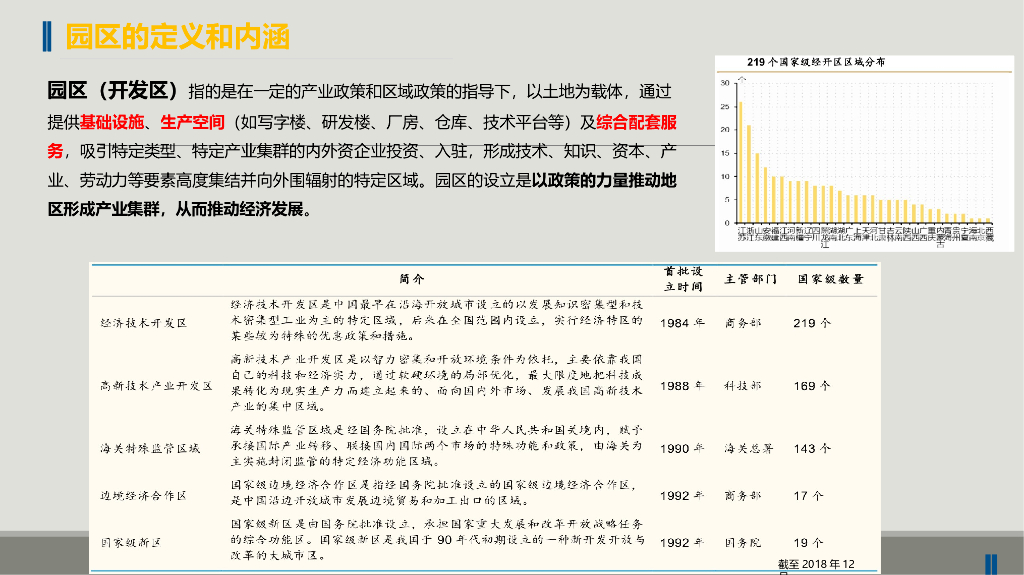Click the 首批设立时间 column header
The width and height of the screenshot is (1024, 575).
click(x=683, y=279)
